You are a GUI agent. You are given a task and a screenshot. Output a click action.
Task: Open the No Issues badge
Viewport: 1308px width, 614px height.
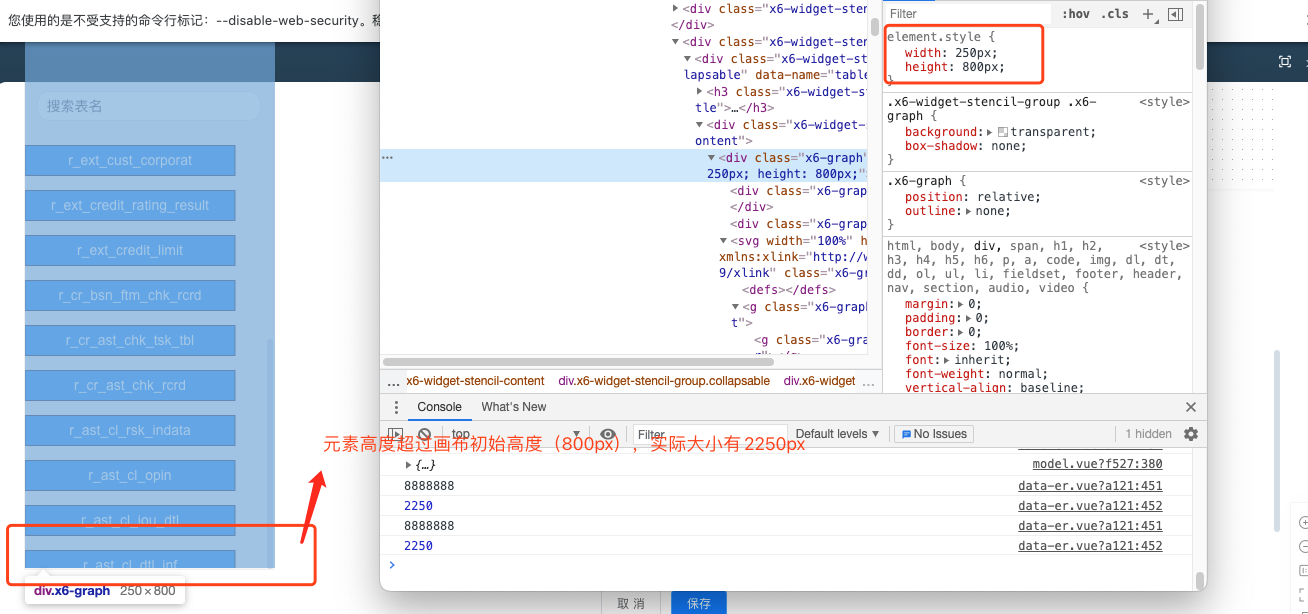coord(933,434)
